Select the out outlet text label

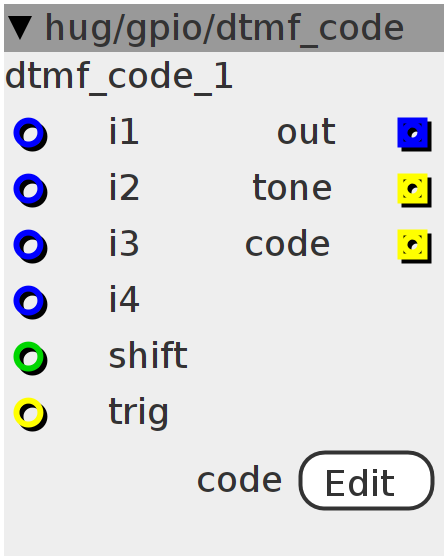pos(307,132)
